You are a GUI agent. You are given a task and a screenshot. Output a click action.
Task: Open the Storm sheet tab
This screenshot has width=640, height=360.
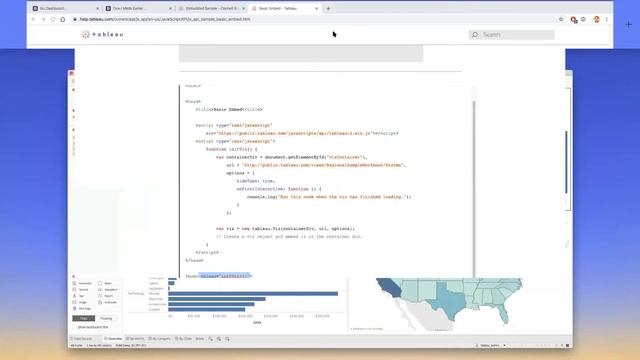(x=200, y=339)
